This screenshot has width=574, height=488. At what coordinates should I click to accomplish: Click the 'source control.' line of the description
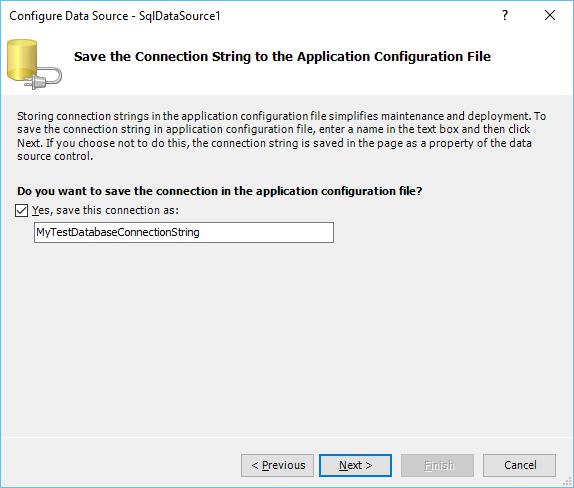(x=55, y=156)
